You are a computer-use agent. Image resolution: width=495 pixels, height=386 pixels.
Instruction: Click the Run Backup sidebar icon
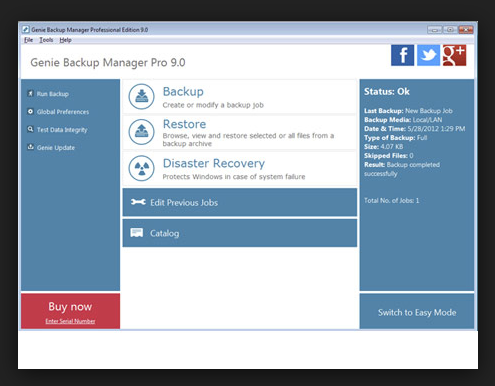pos(30,93)
